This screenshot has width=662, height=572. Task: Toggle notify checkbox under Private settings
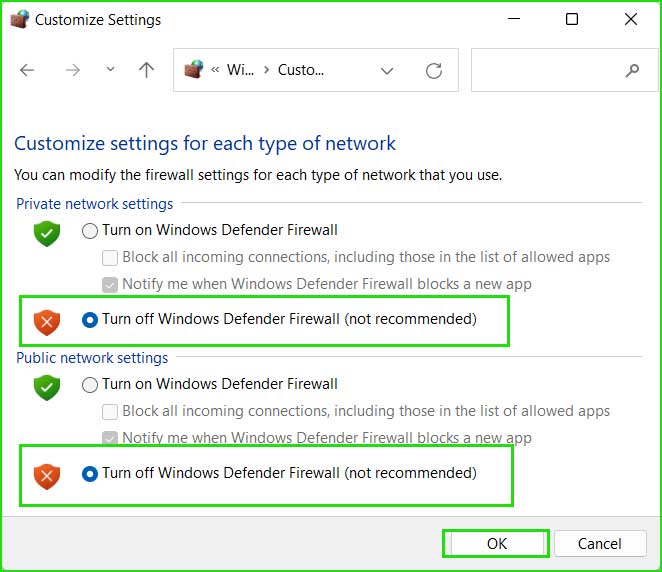tap(110, 285)
